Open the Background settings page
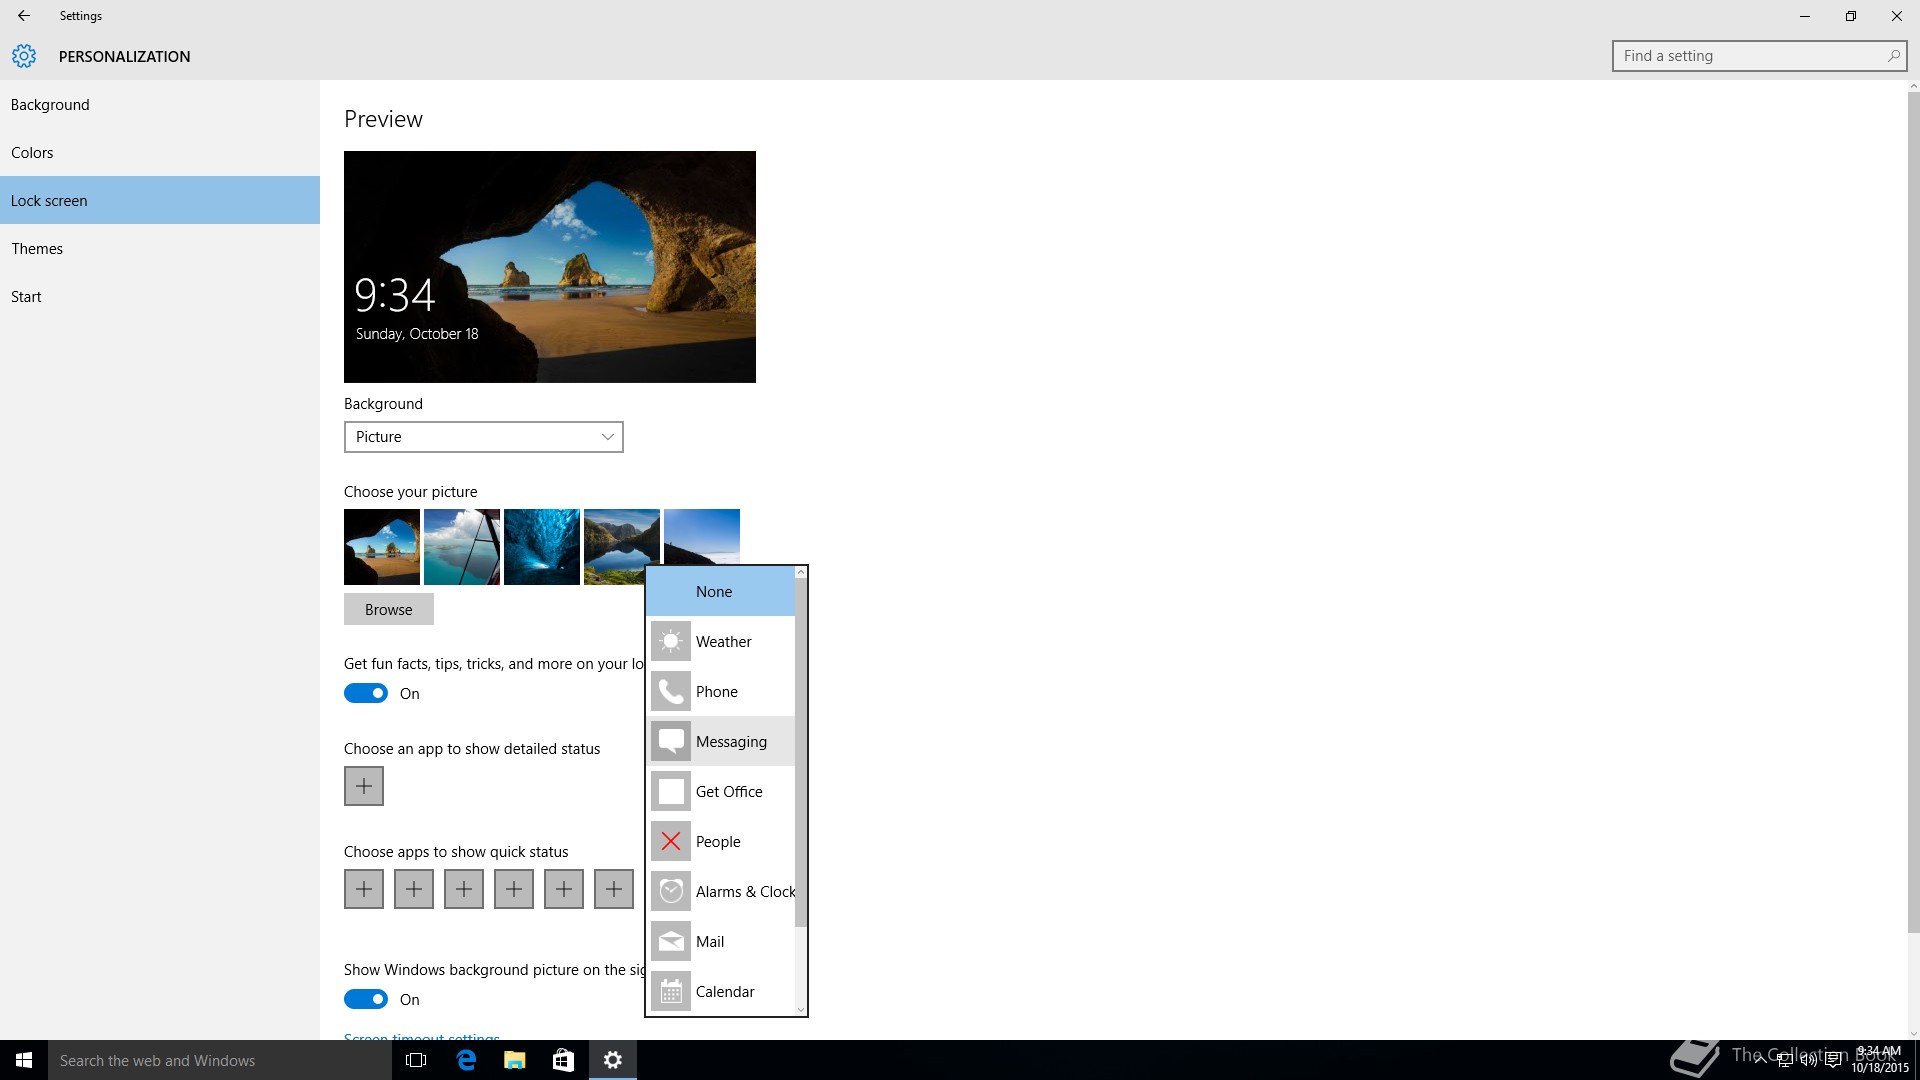Image resolution: width=1920 pixels, height=1080 pixels. point(160,105)
